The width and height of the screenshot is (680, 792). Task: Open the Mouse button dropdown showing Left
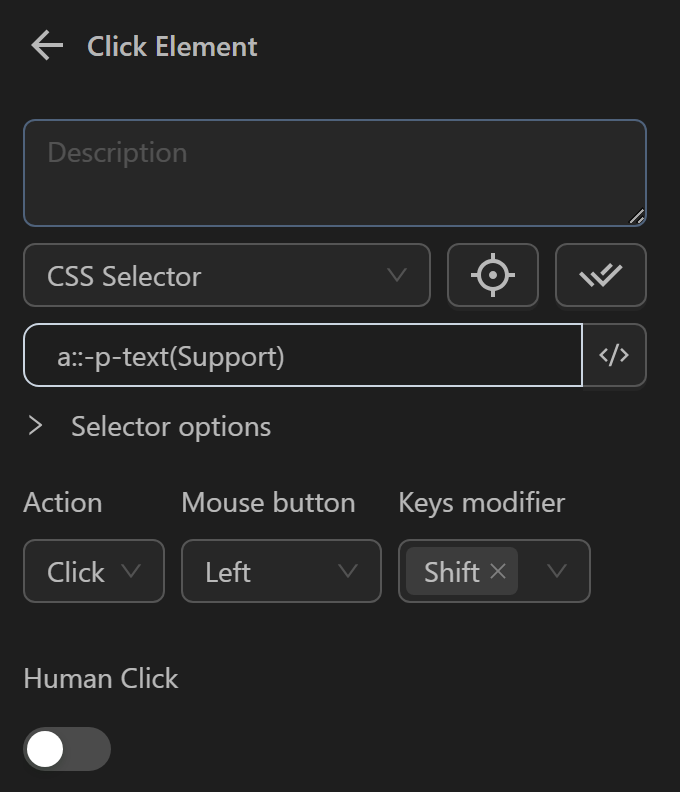(281, 572)
